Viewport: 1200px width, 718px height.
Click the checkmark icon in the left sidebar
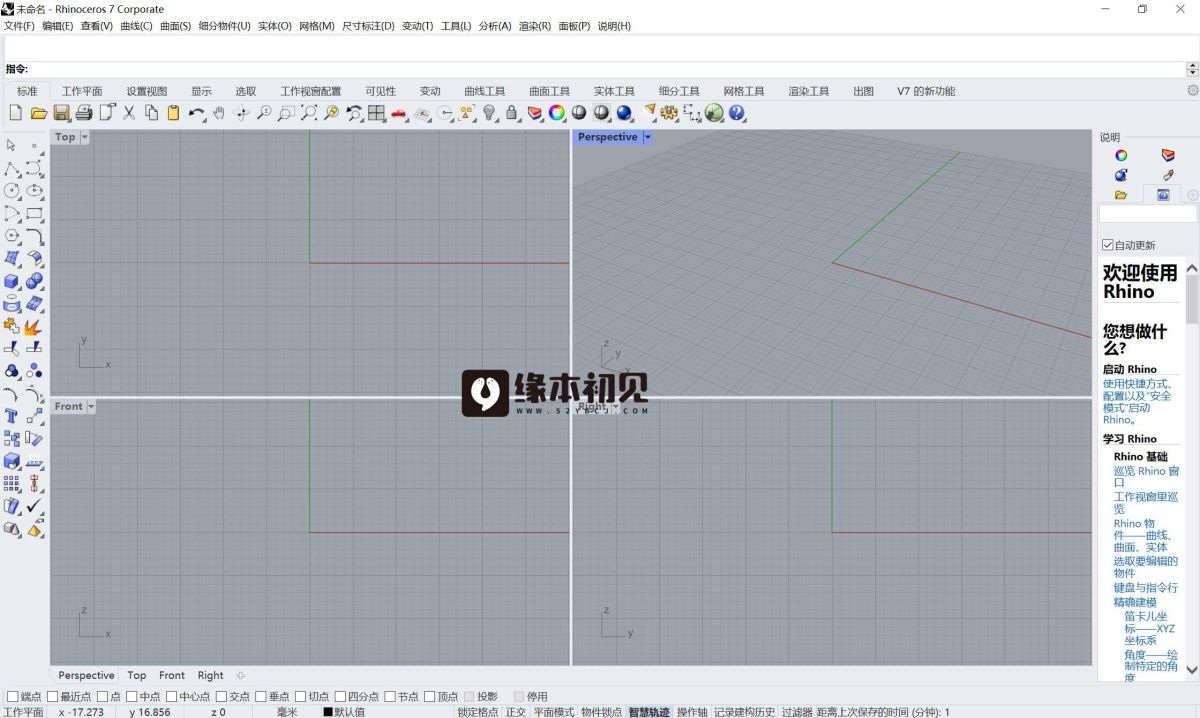(35, 506)
